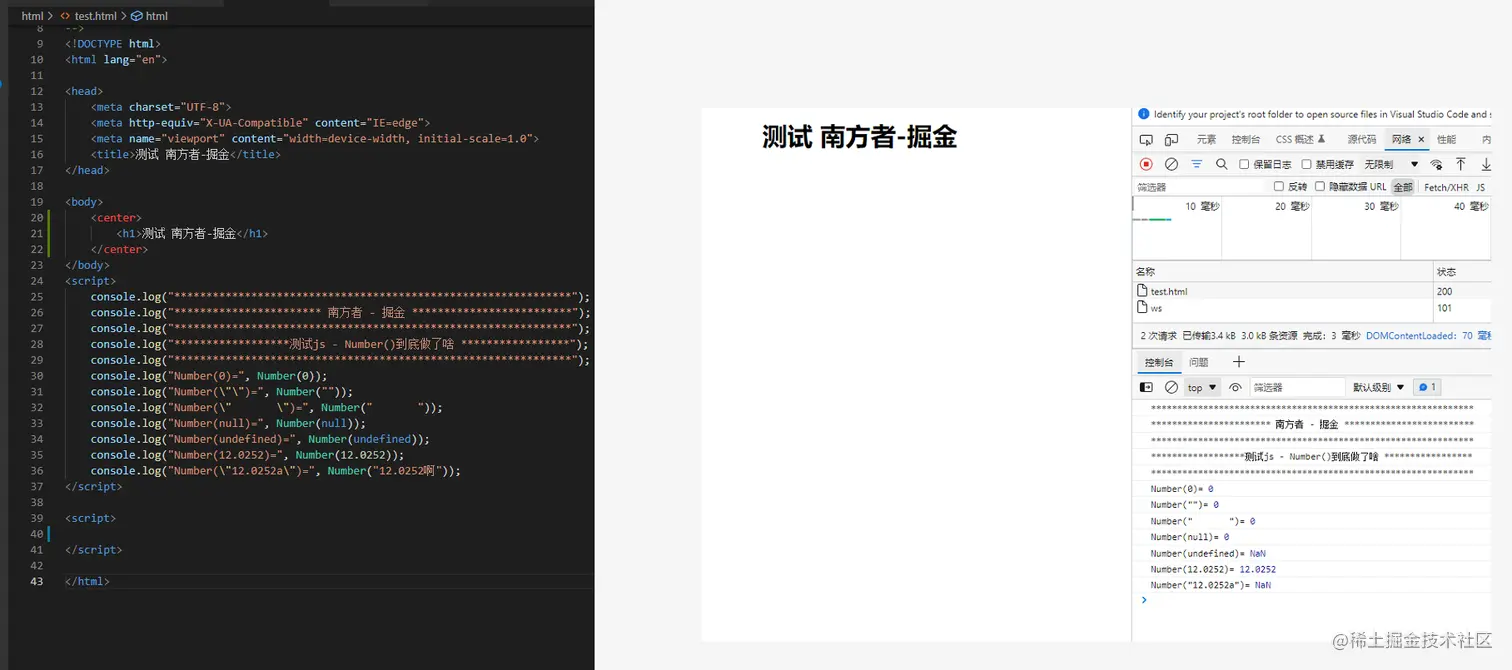The width and height of the screenshot is (1512, 670).
Task: Click console output Number(undefined)= NaN
Action: pyautogui.click(x=1208, y=553)
